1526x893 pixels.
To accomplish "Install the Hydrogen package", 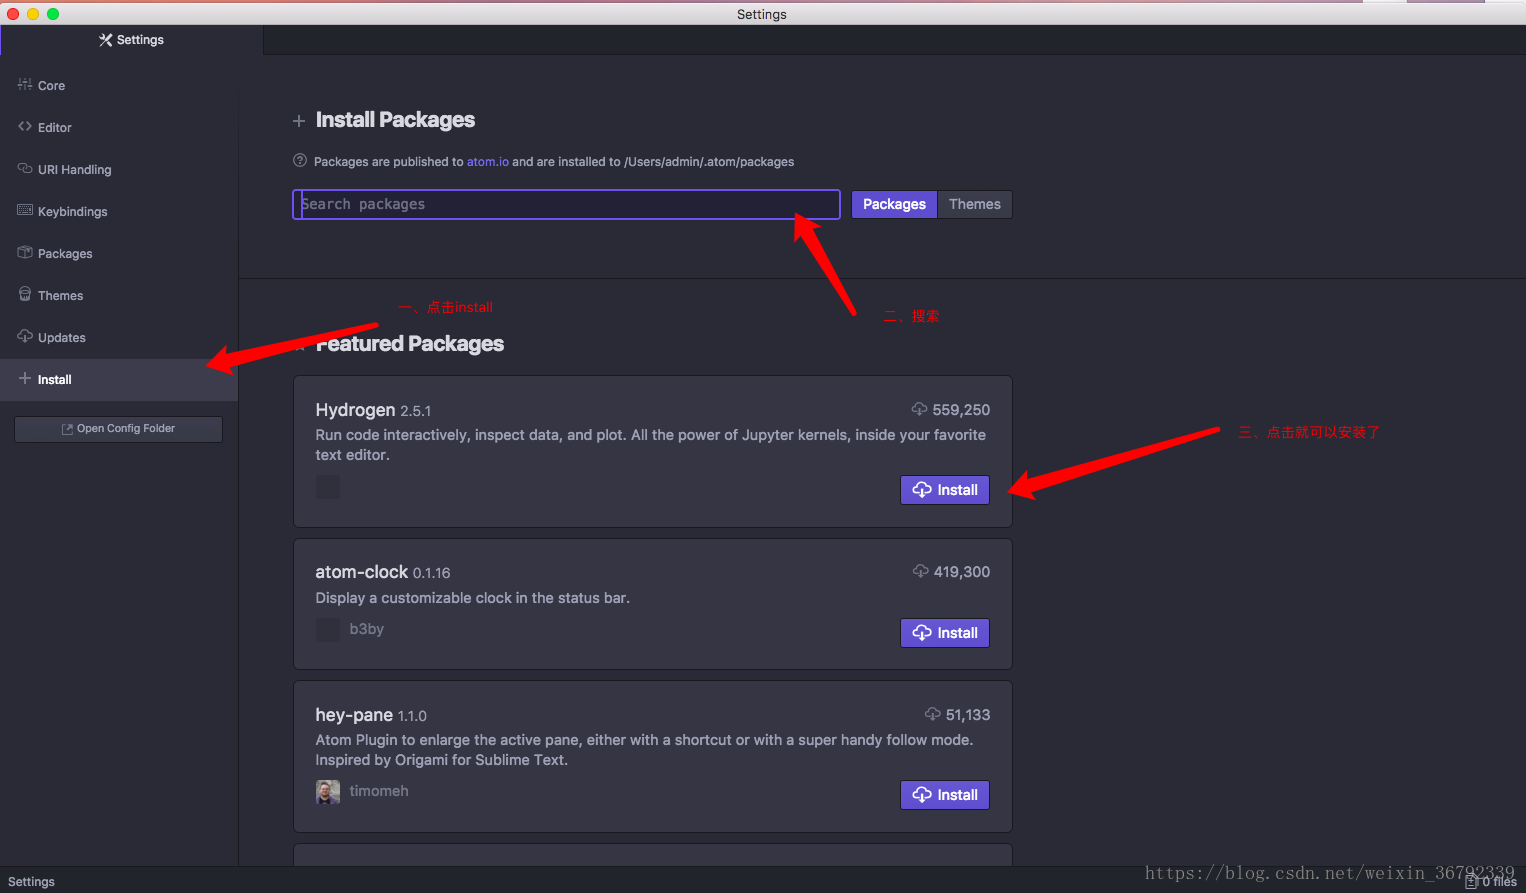I will click(945, 490).
